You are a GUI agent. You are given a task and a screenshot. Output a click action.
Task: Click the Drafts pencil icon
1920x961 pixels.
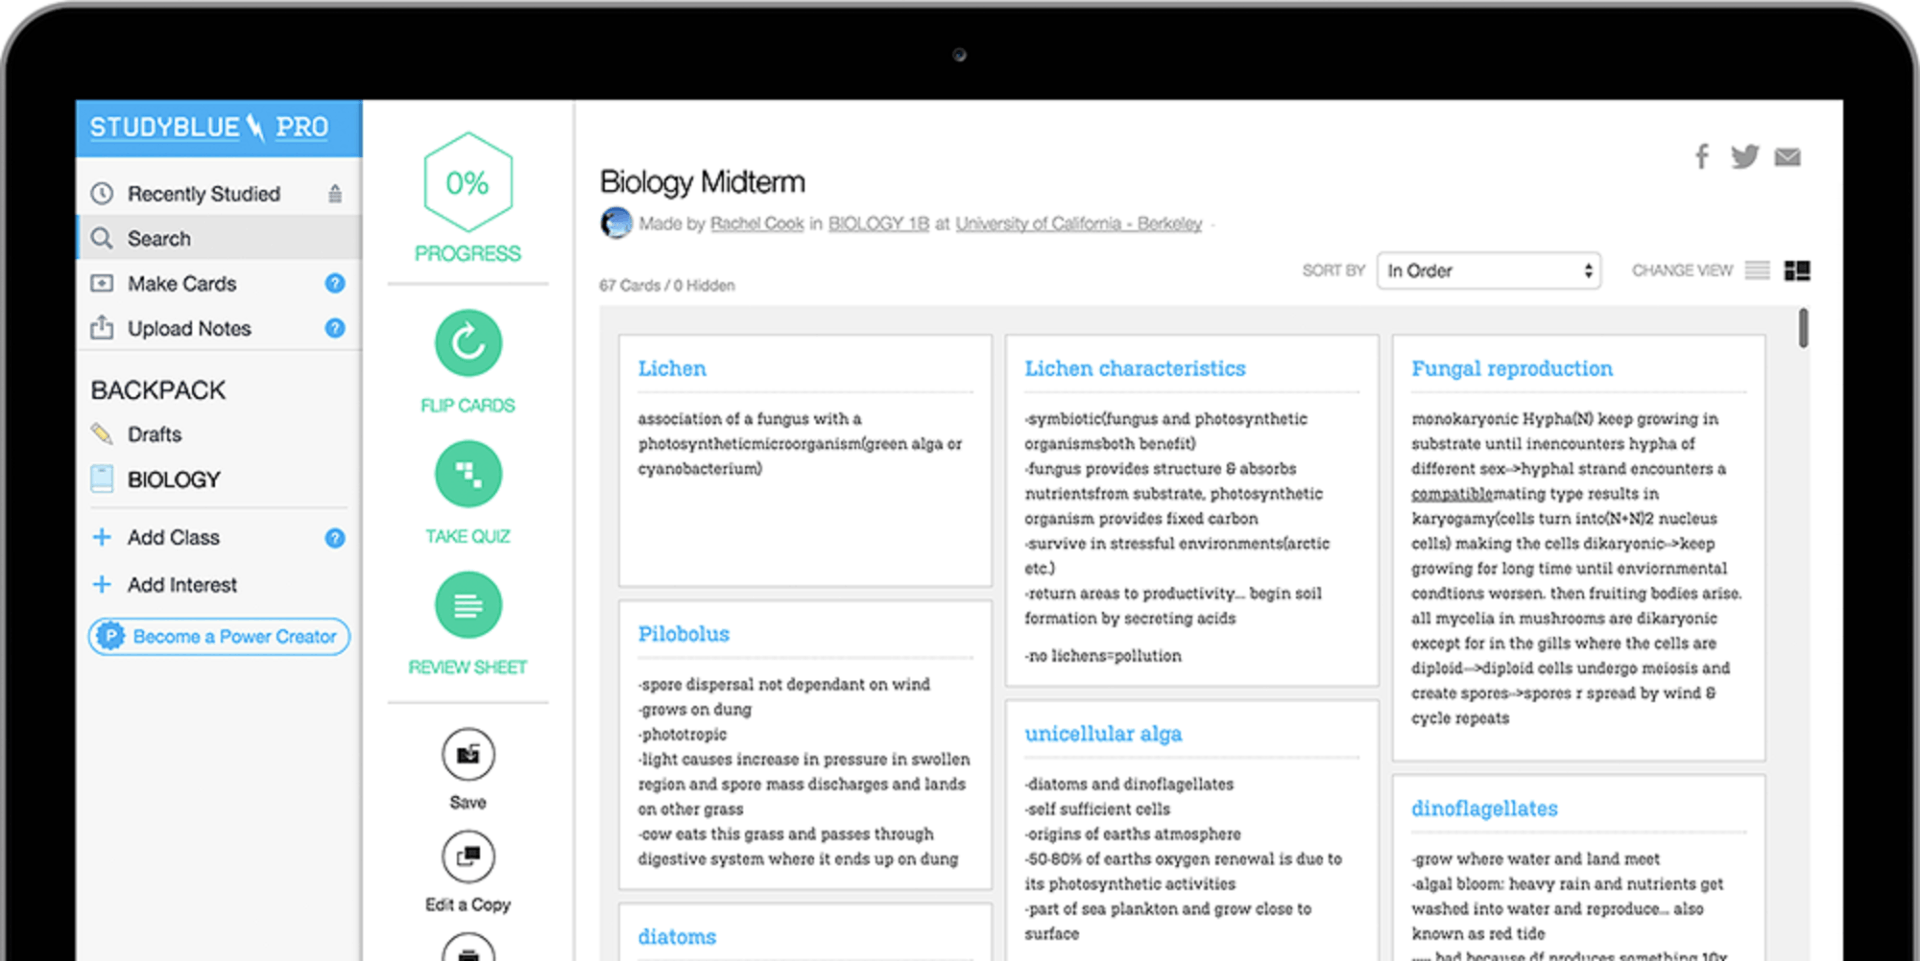102,434
